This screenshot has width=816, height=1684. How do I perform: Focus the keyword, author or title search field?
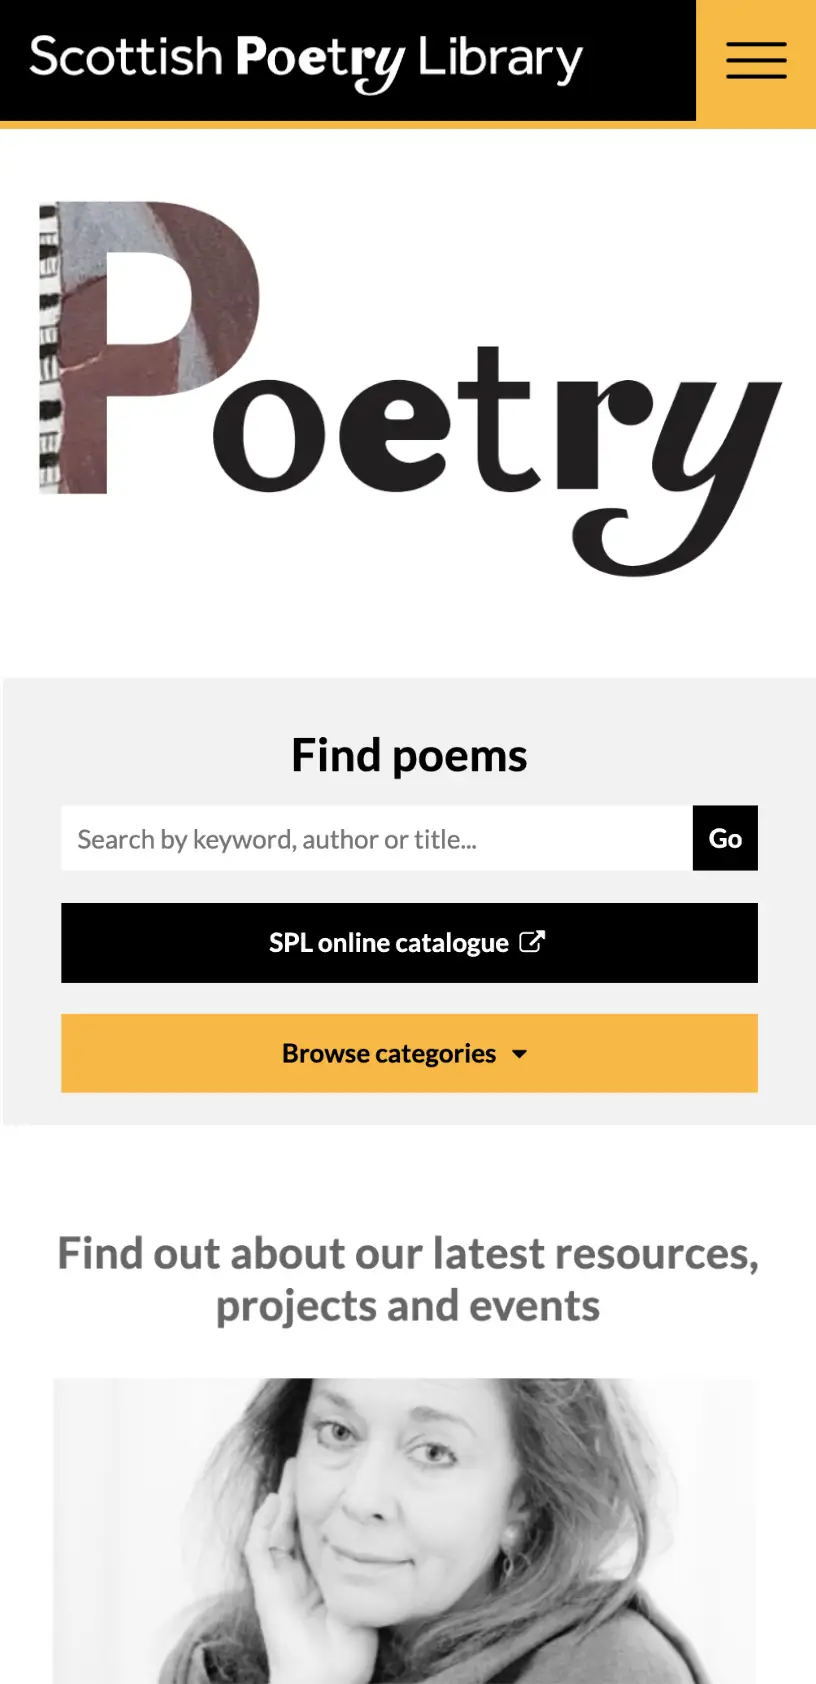click(x=376, y=838)
